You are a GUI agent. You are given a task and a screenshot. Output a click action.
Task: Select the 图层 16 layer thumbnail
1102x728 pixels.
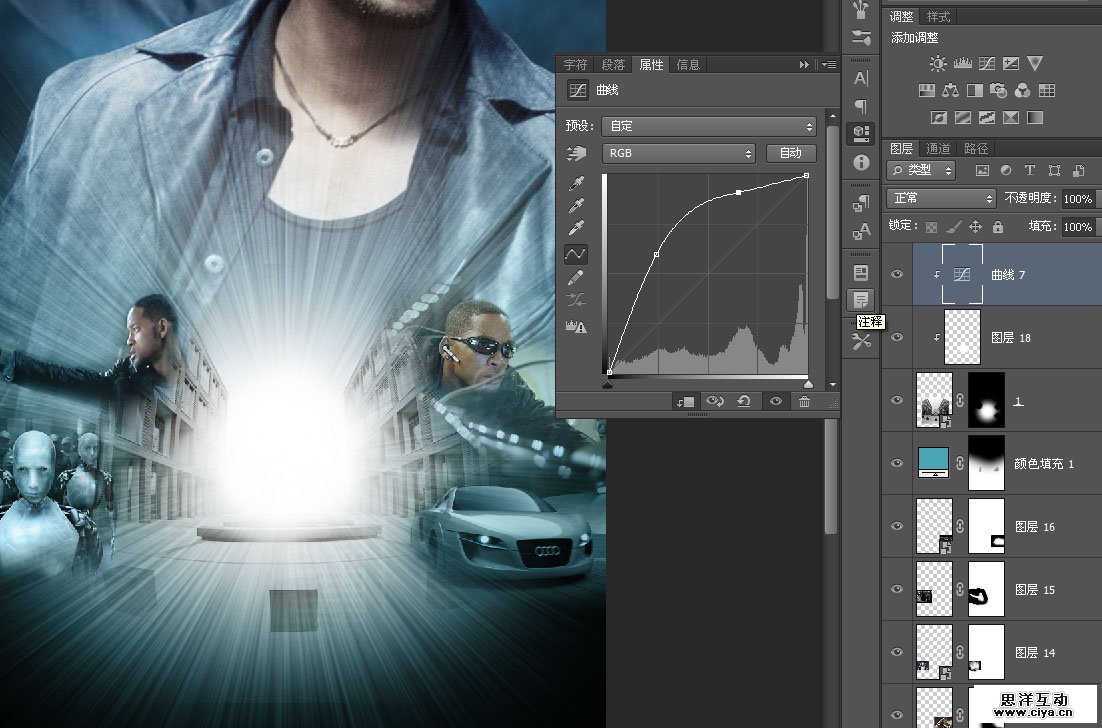coord(936,526)
